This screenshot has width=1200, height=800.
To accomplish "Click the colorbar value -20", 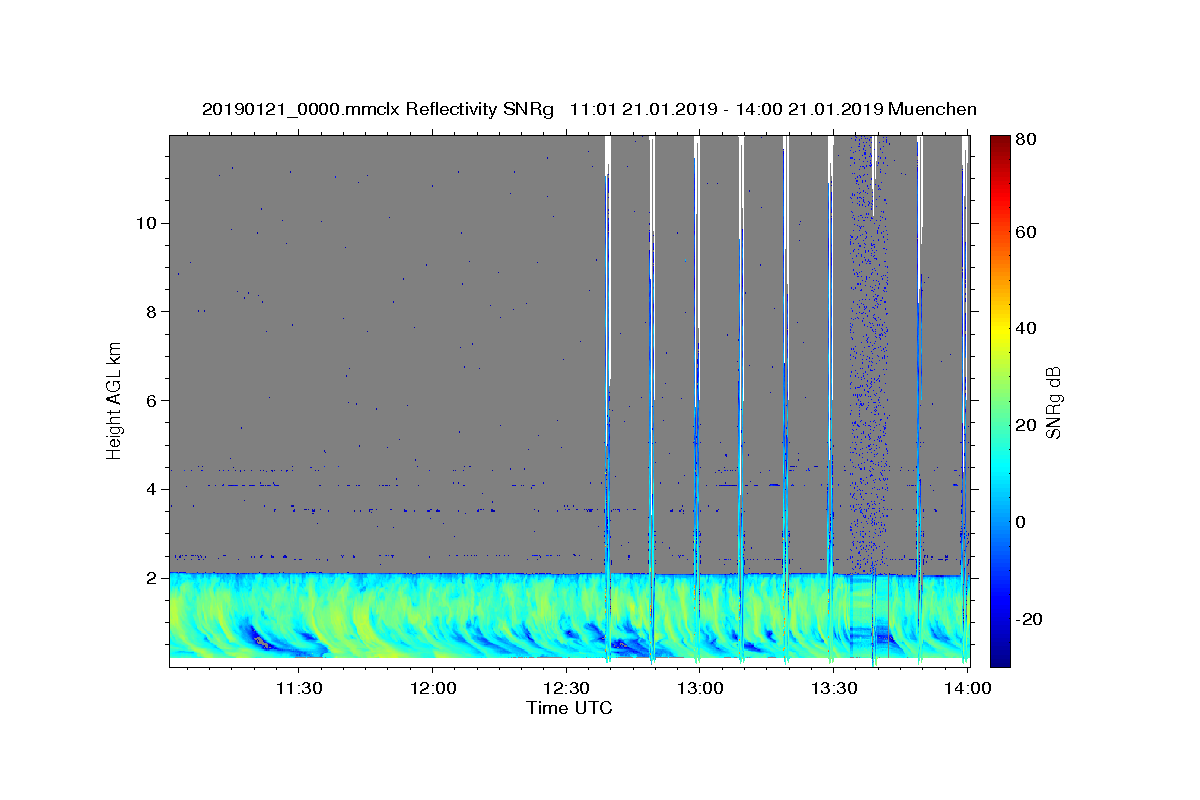I will point(1029,619).
